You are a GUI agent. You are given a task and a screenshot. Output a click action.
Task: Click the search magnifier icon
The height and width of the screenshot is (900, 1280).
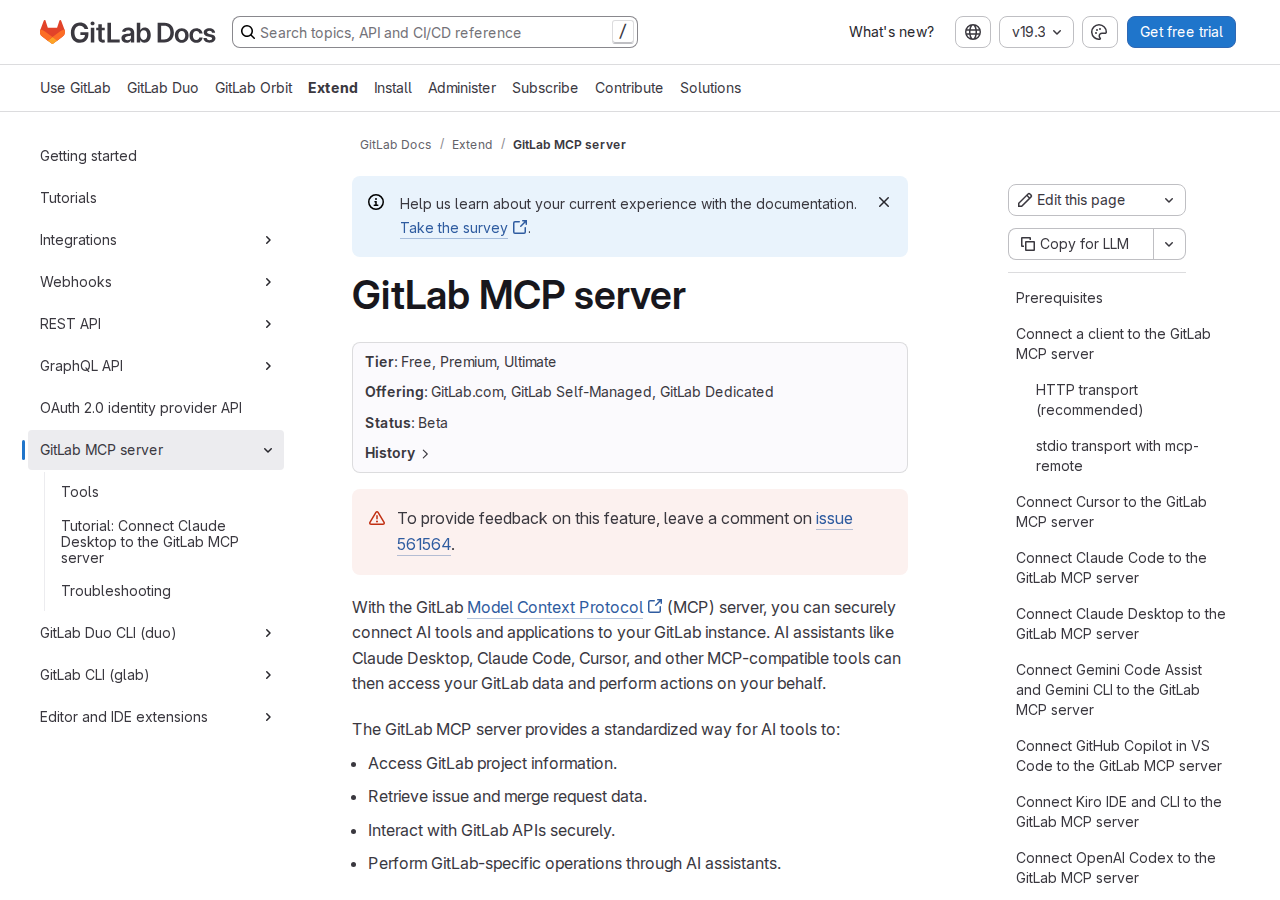coord(247,32)
